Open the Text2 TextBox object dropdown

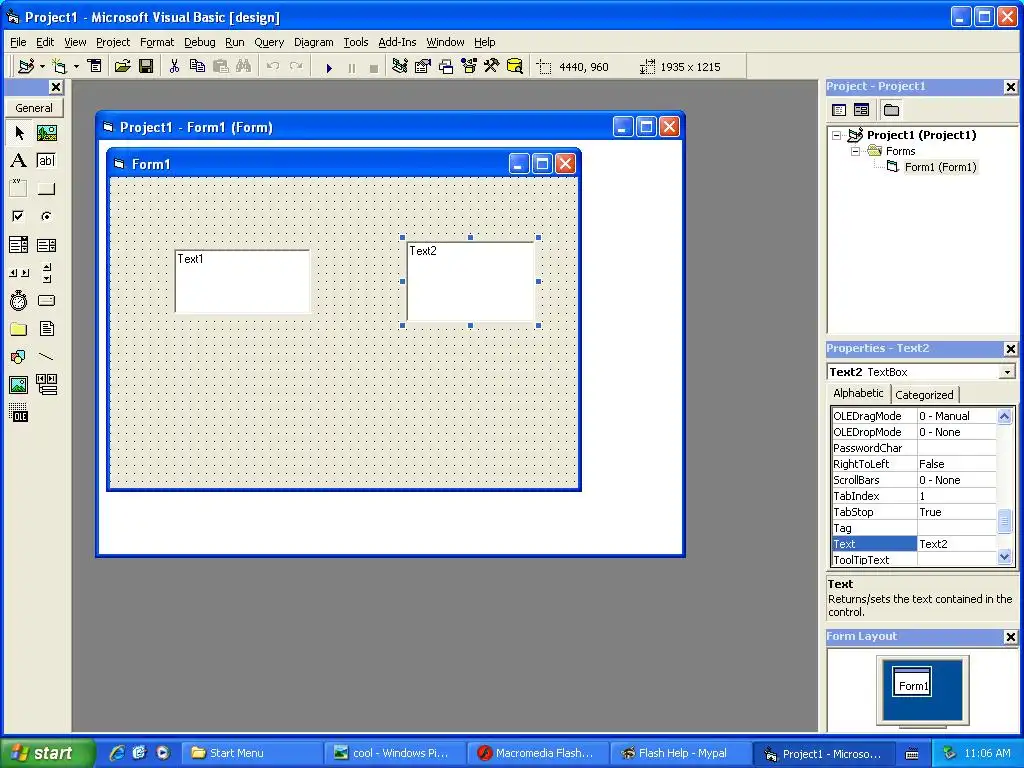1007,372
